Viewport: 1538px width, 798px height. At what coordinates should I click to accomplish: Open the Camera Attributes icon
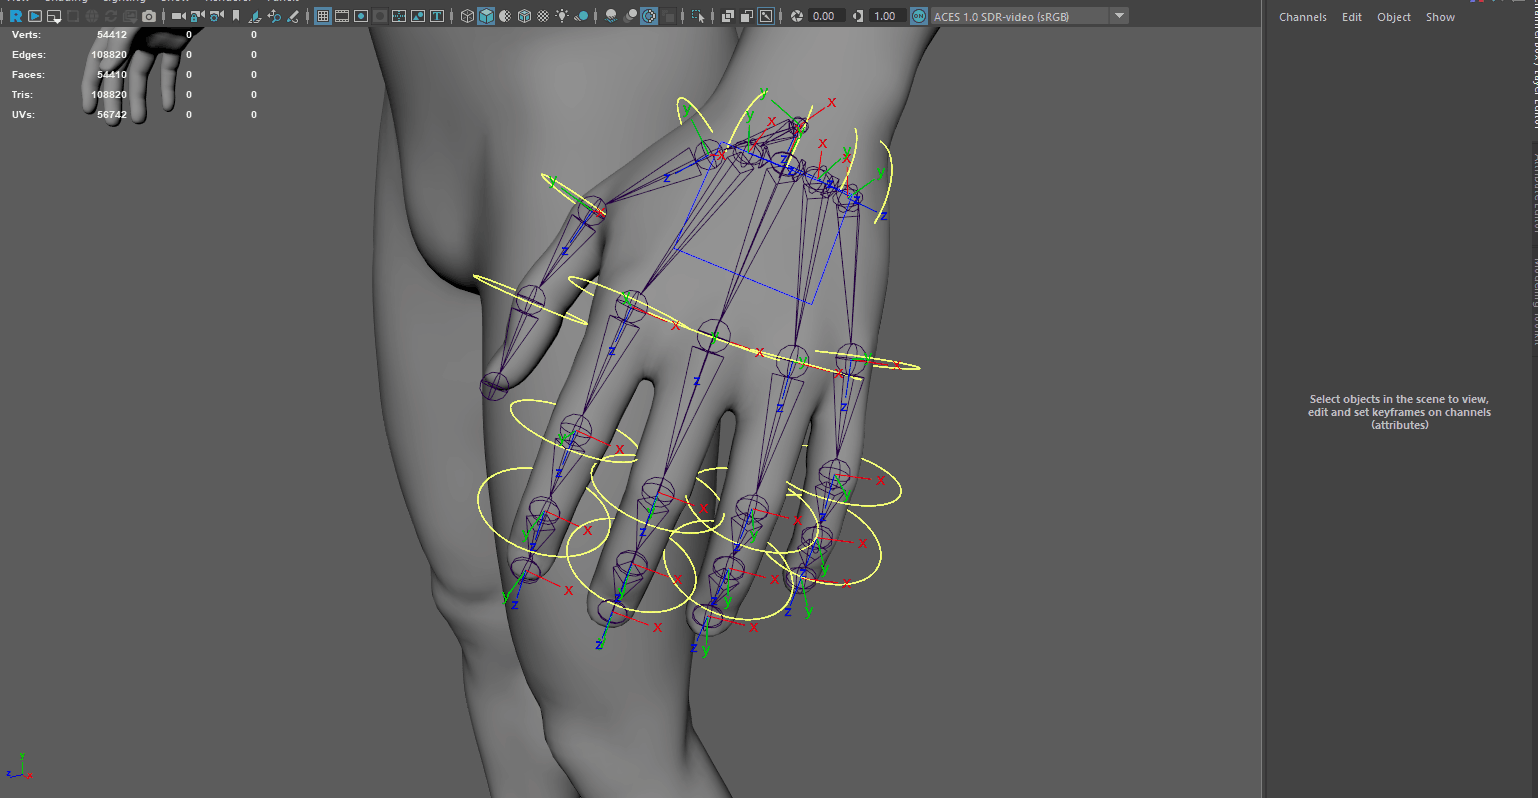tap(216, 16)
